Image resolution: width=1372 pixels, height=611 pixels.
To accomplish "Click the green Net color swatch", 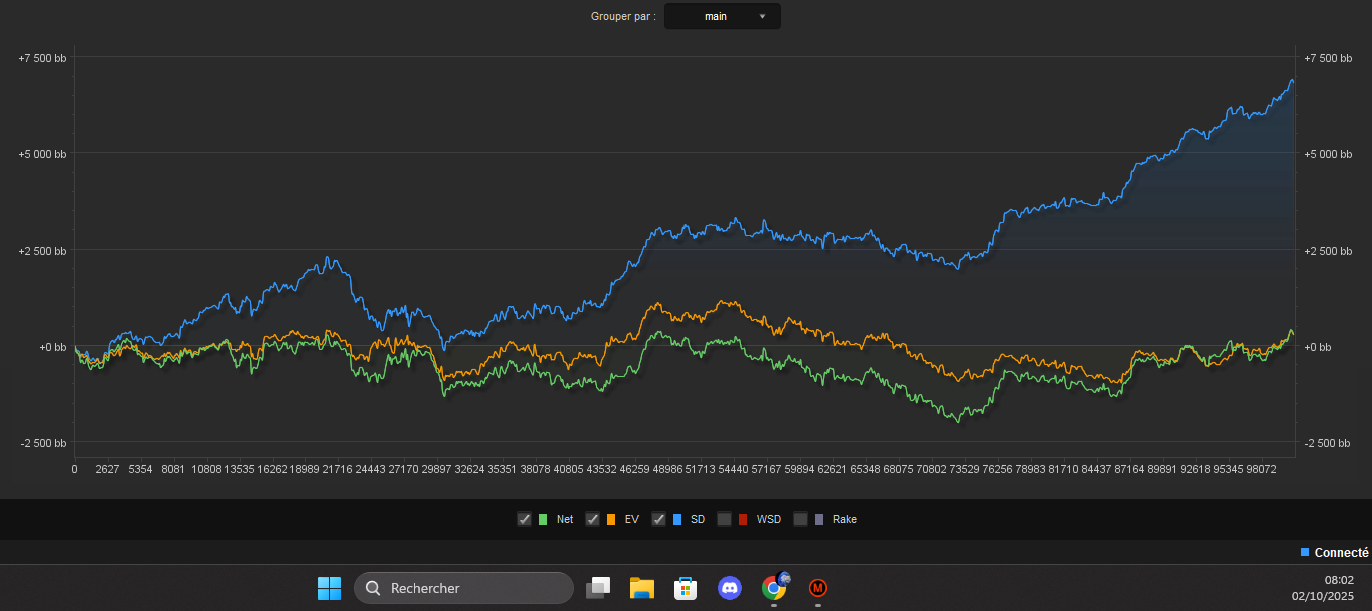I will coord(543,519).
